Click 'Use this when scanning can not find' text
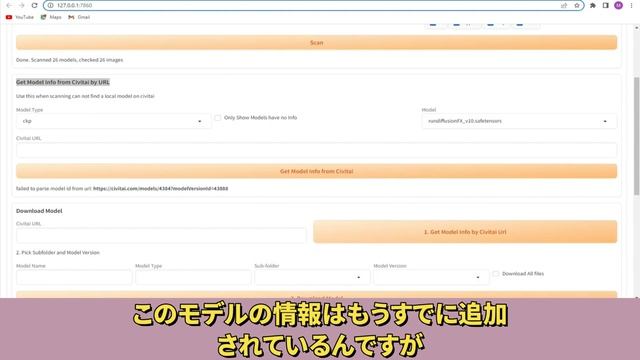 [85, 96]
